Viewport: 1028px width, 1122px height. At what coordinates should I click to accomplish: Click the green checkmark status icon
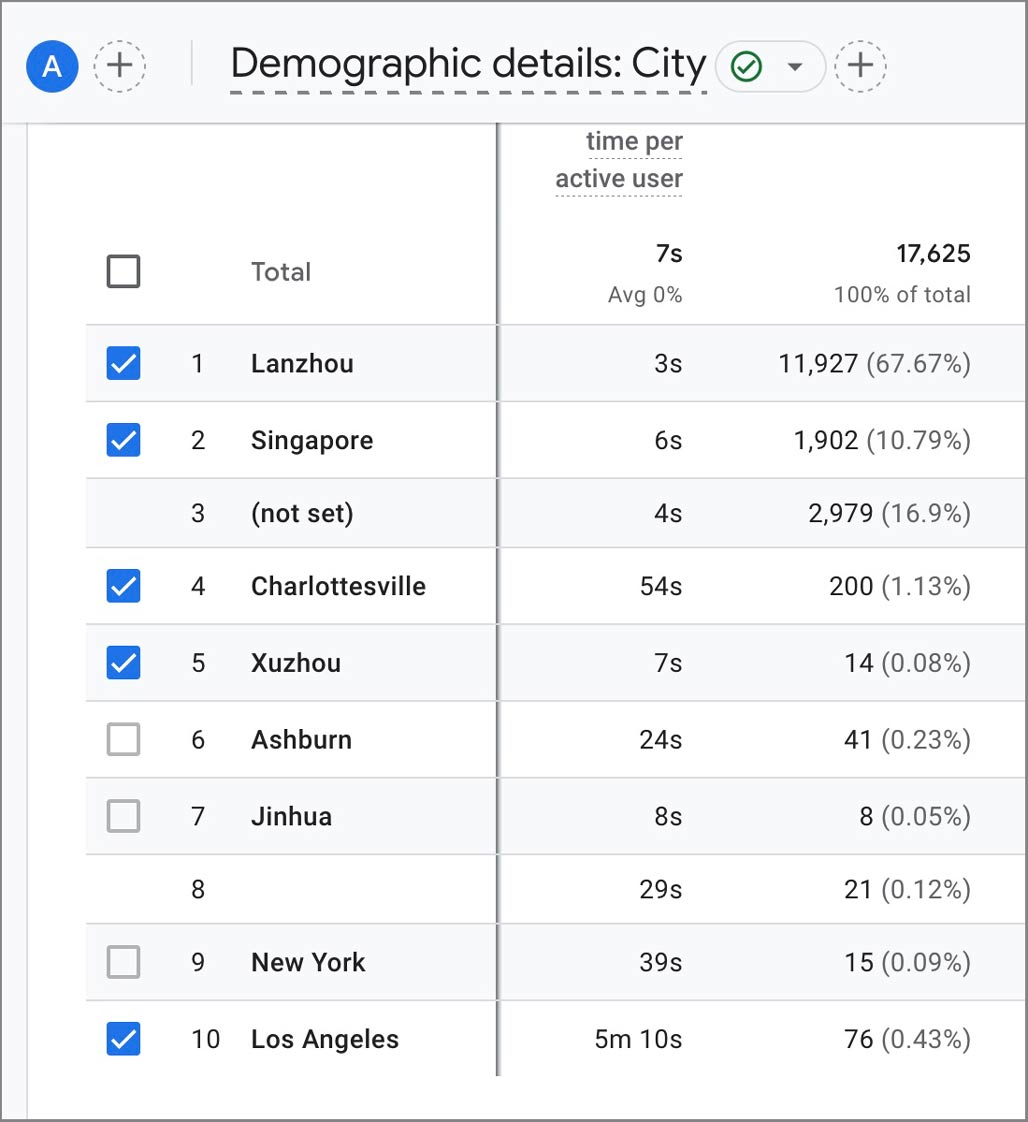(x=746, y=67)
